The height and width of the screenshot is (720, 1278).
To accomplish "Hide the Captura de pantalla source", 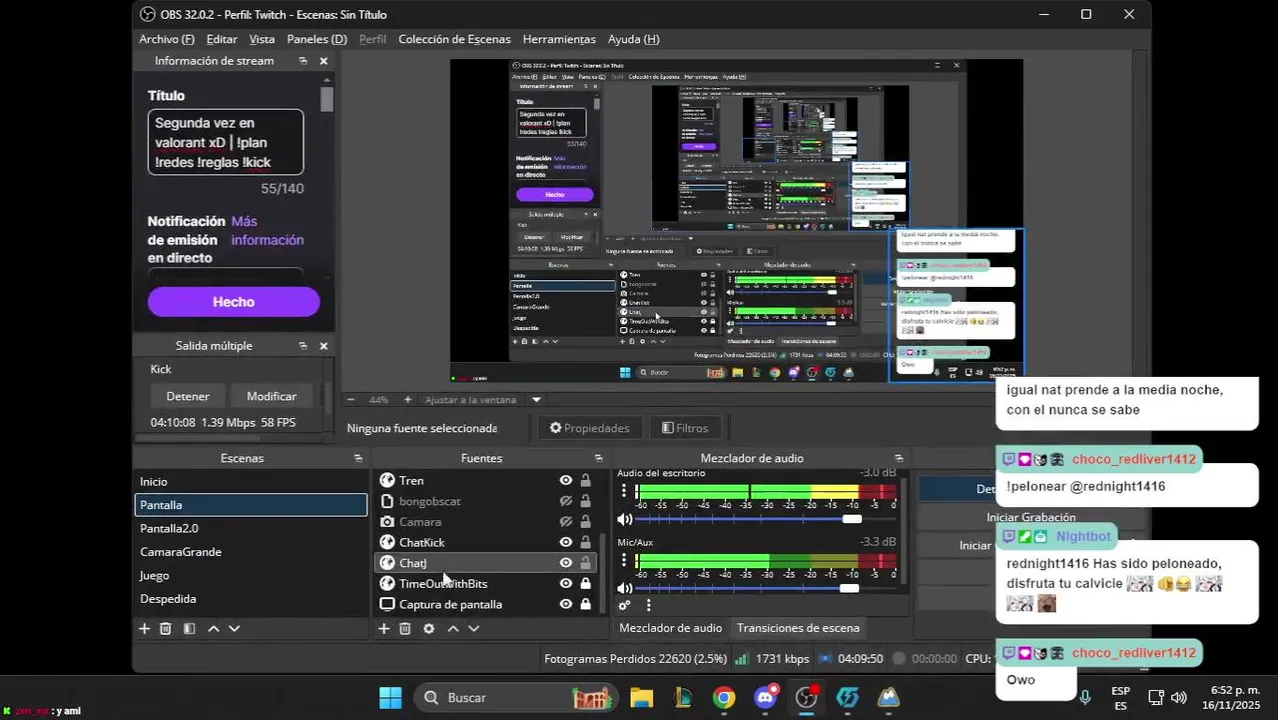I will coord(566,604).
